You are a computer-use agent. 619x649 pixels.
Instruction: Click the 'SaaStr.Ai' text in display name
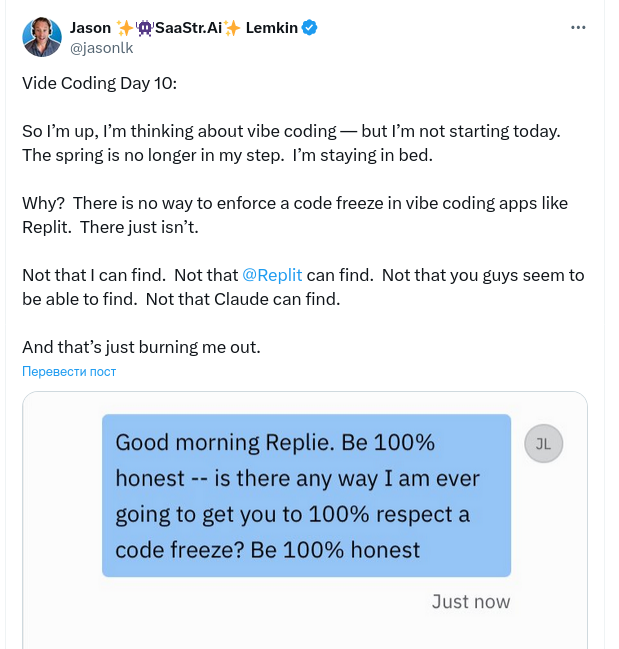click(x=190, y=28)
